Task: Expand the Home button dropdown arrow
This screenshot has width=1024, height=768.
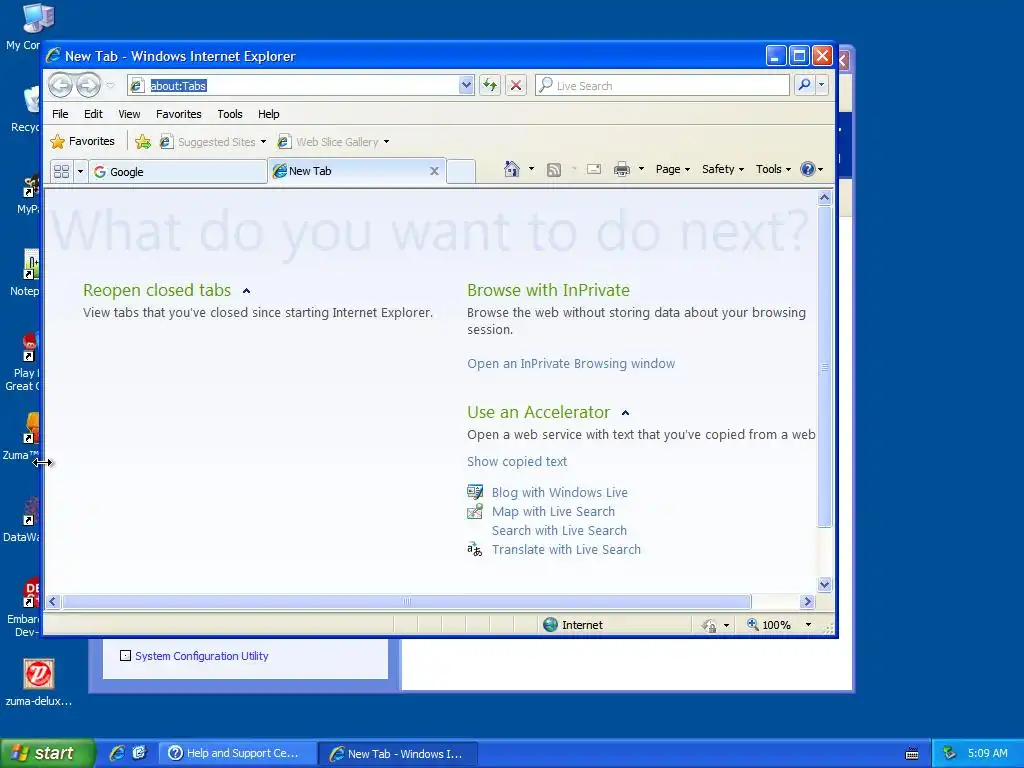Action: pos(532,169)
